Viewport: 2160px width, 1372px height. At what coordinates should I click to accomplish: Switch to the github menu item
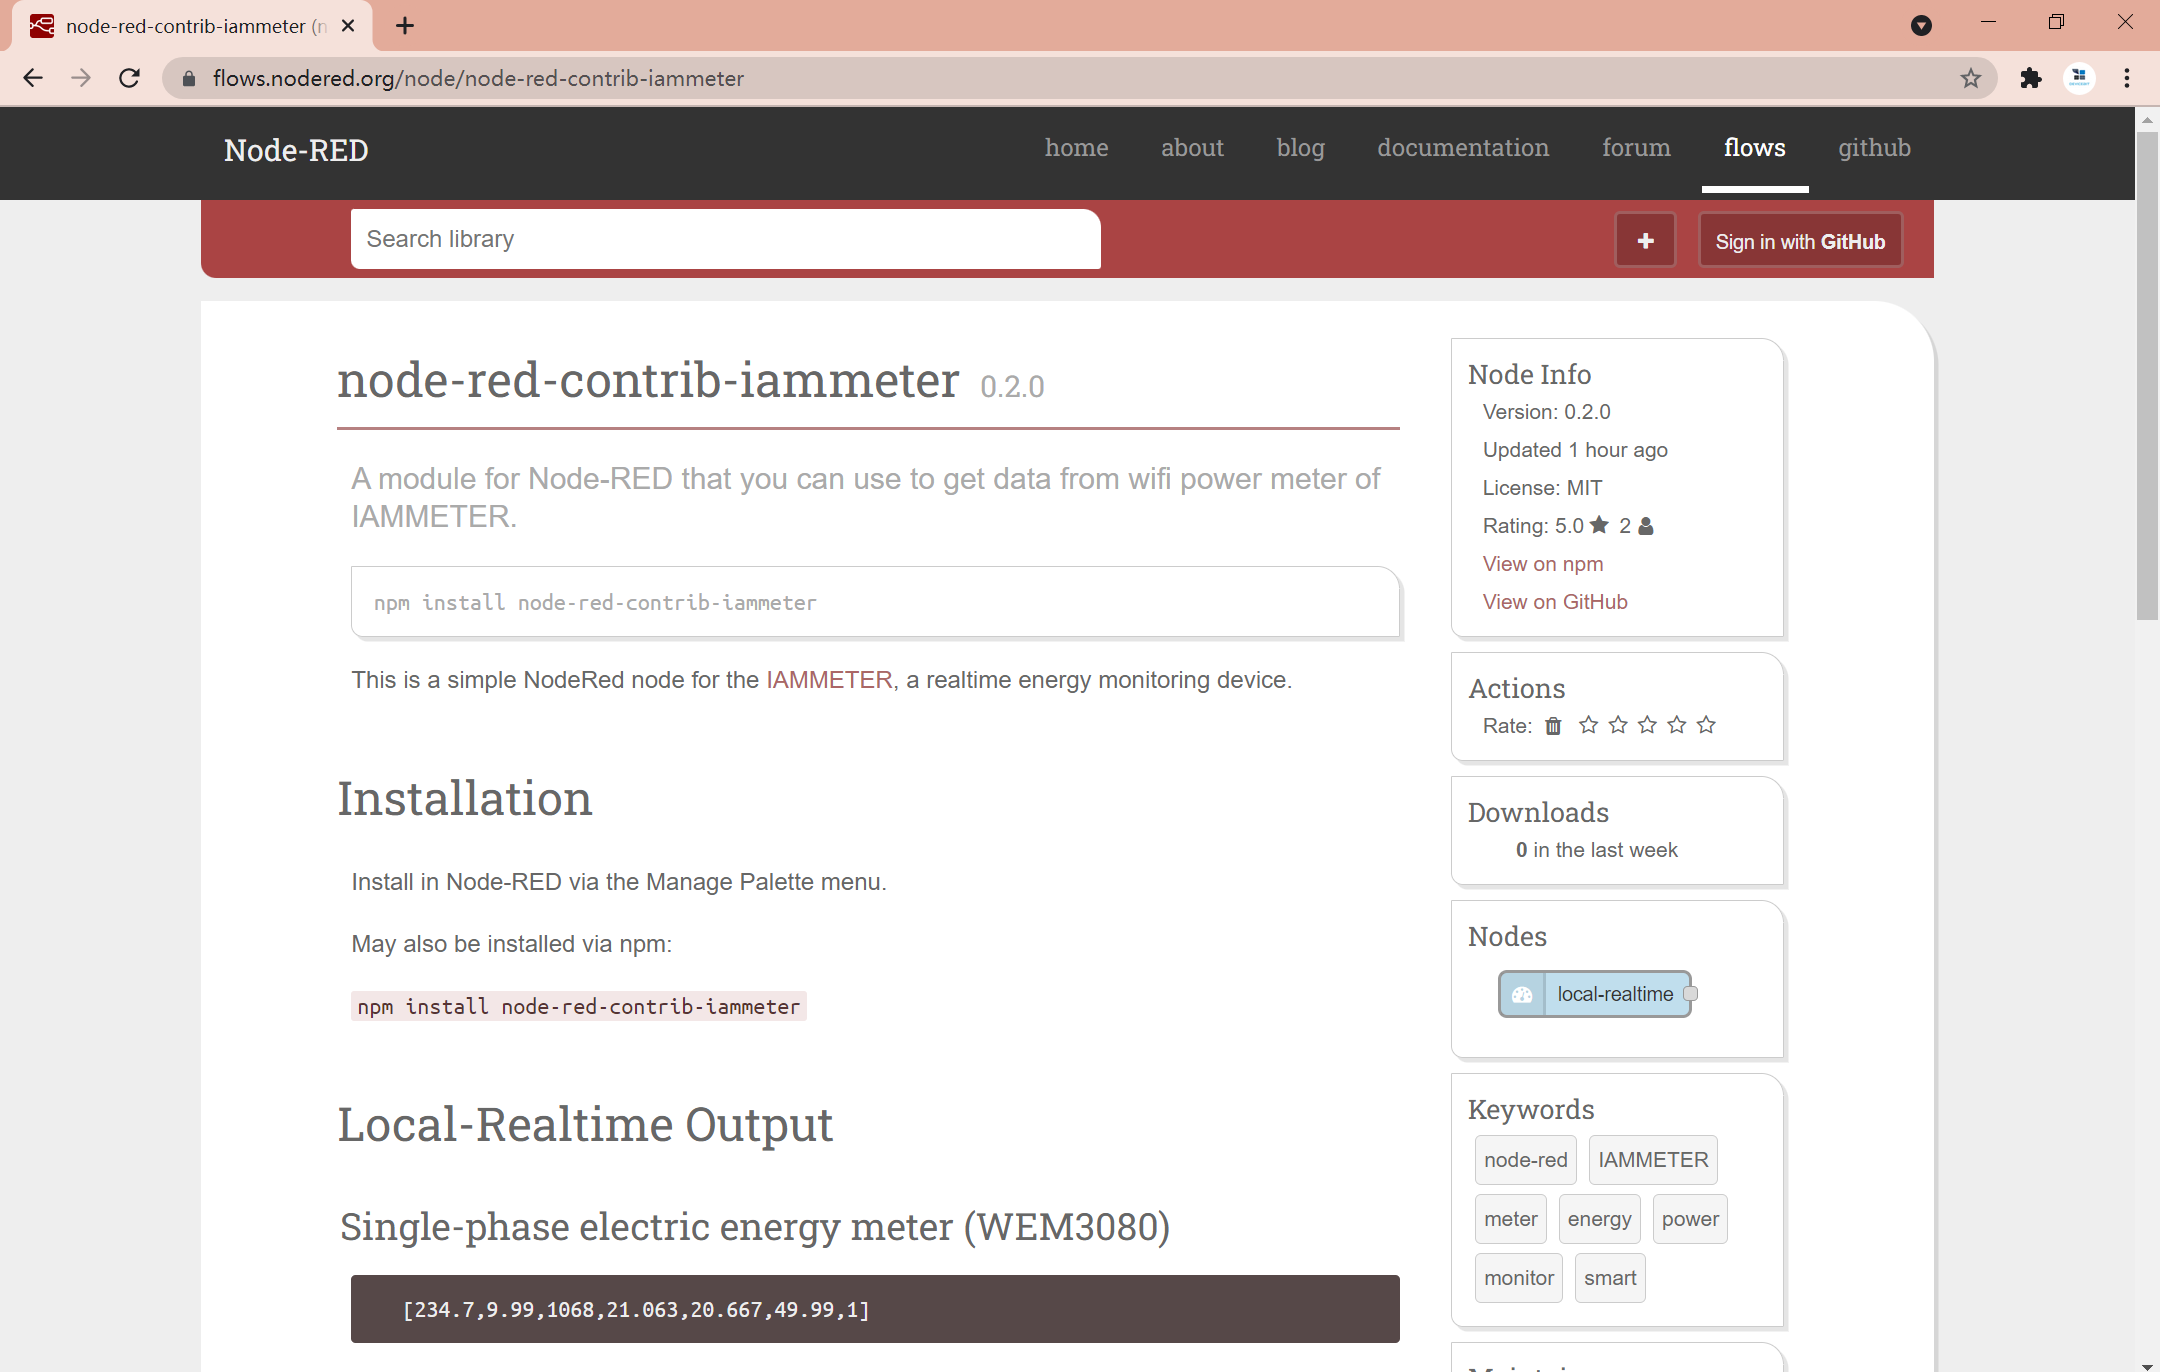coord(1875,148)
